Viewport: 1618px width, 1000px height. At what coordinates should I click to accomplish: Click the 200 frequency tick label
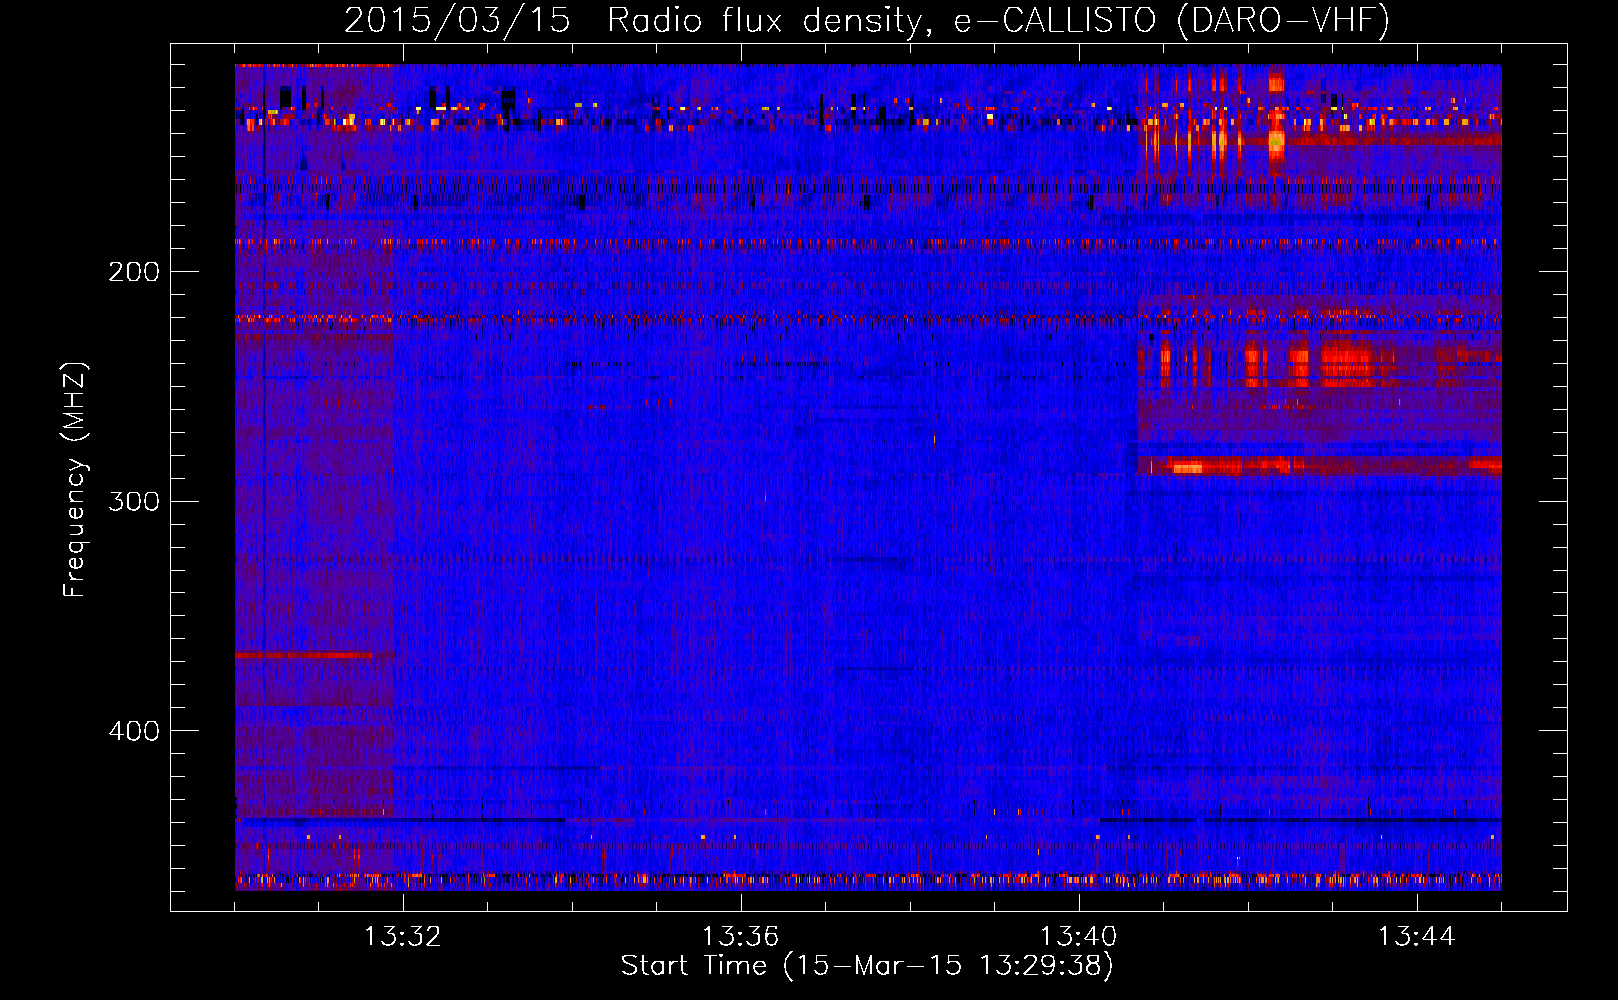[134, 271]
